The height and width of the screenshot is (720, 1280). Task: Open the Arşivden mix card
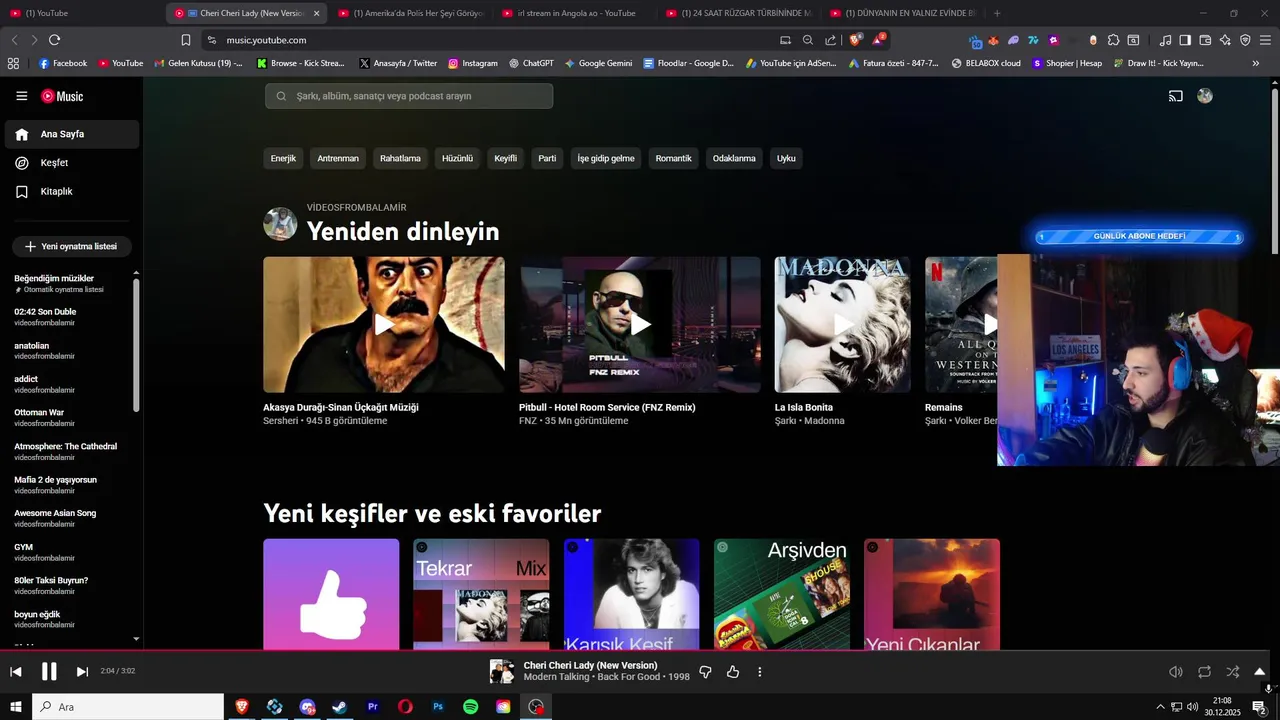(x=782, y=595)
